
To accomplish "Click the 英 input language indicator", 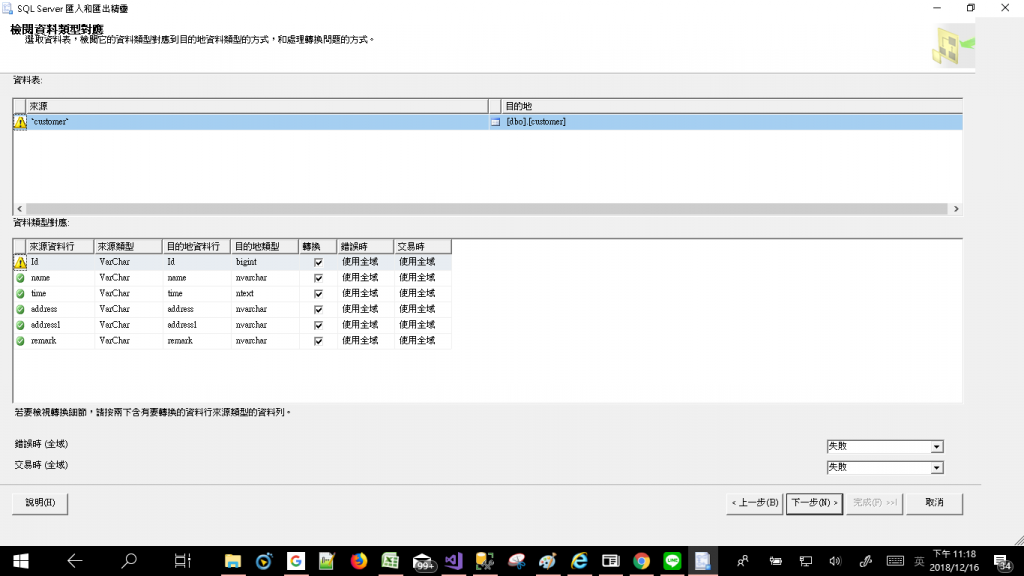I will (x=920, y=562).
